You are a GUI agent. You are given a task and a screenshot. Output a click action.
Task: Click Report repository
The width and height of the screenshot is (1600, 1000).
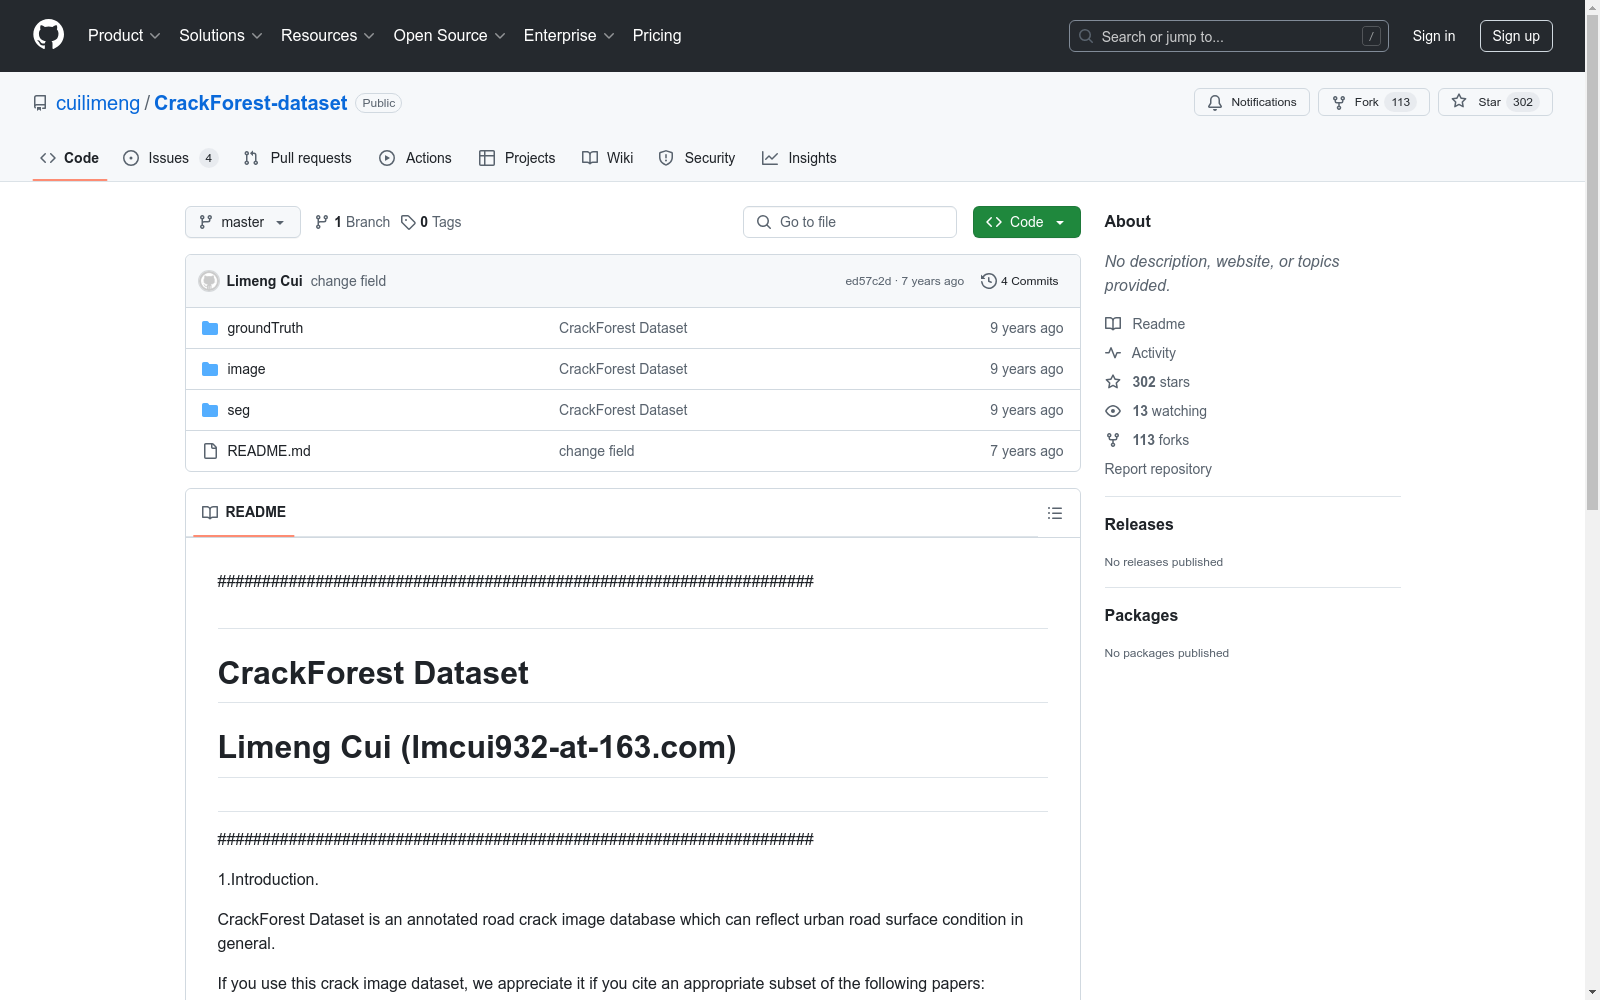[1158, 469]
